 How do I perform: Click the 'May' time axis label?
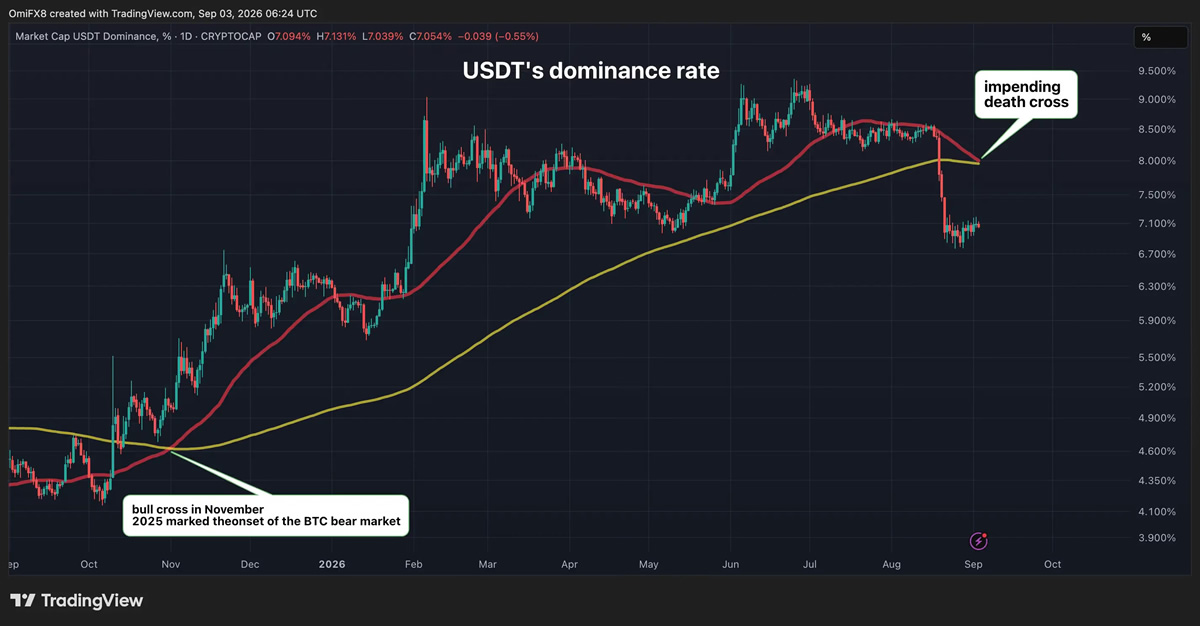tap(649, 565)
